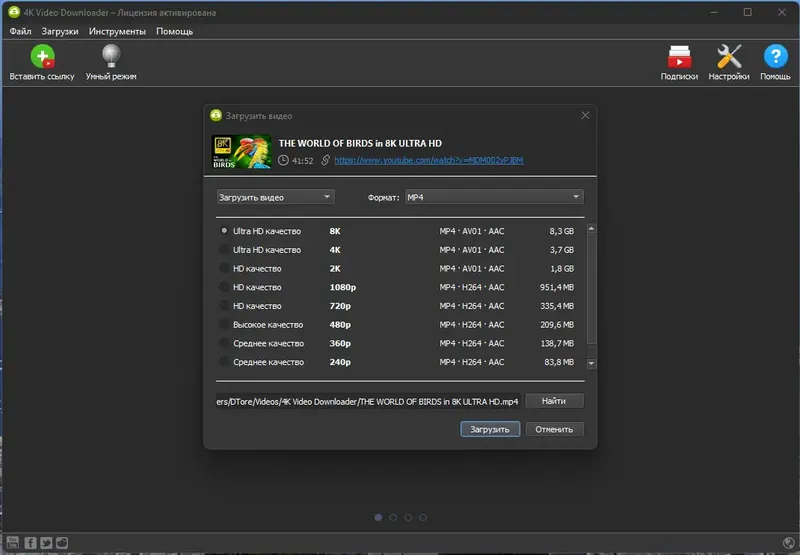Viewport: 800px width, 555px height.
Task: Click the Facebook icon in the status bar
Action: (x=31, y=543)
